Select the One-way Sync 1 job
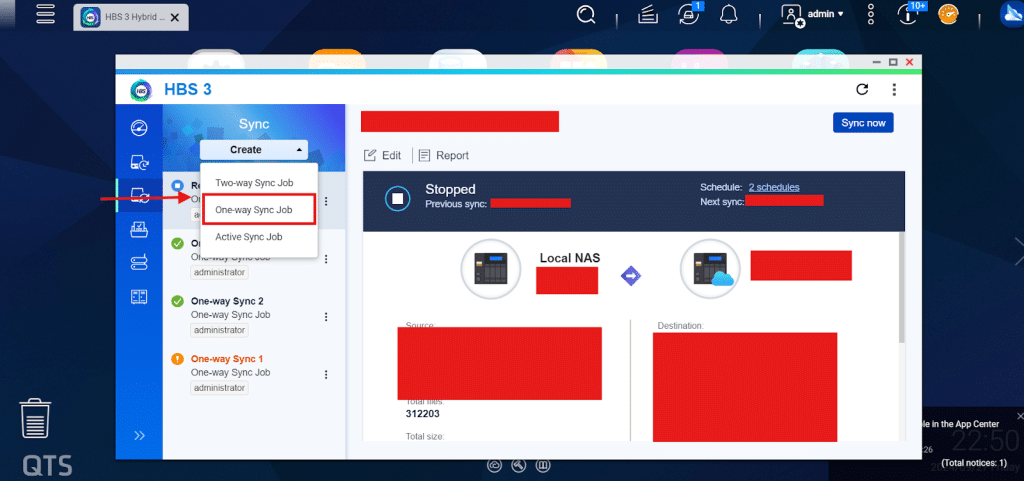The image size is (1024, 481). tap(254, 374)
